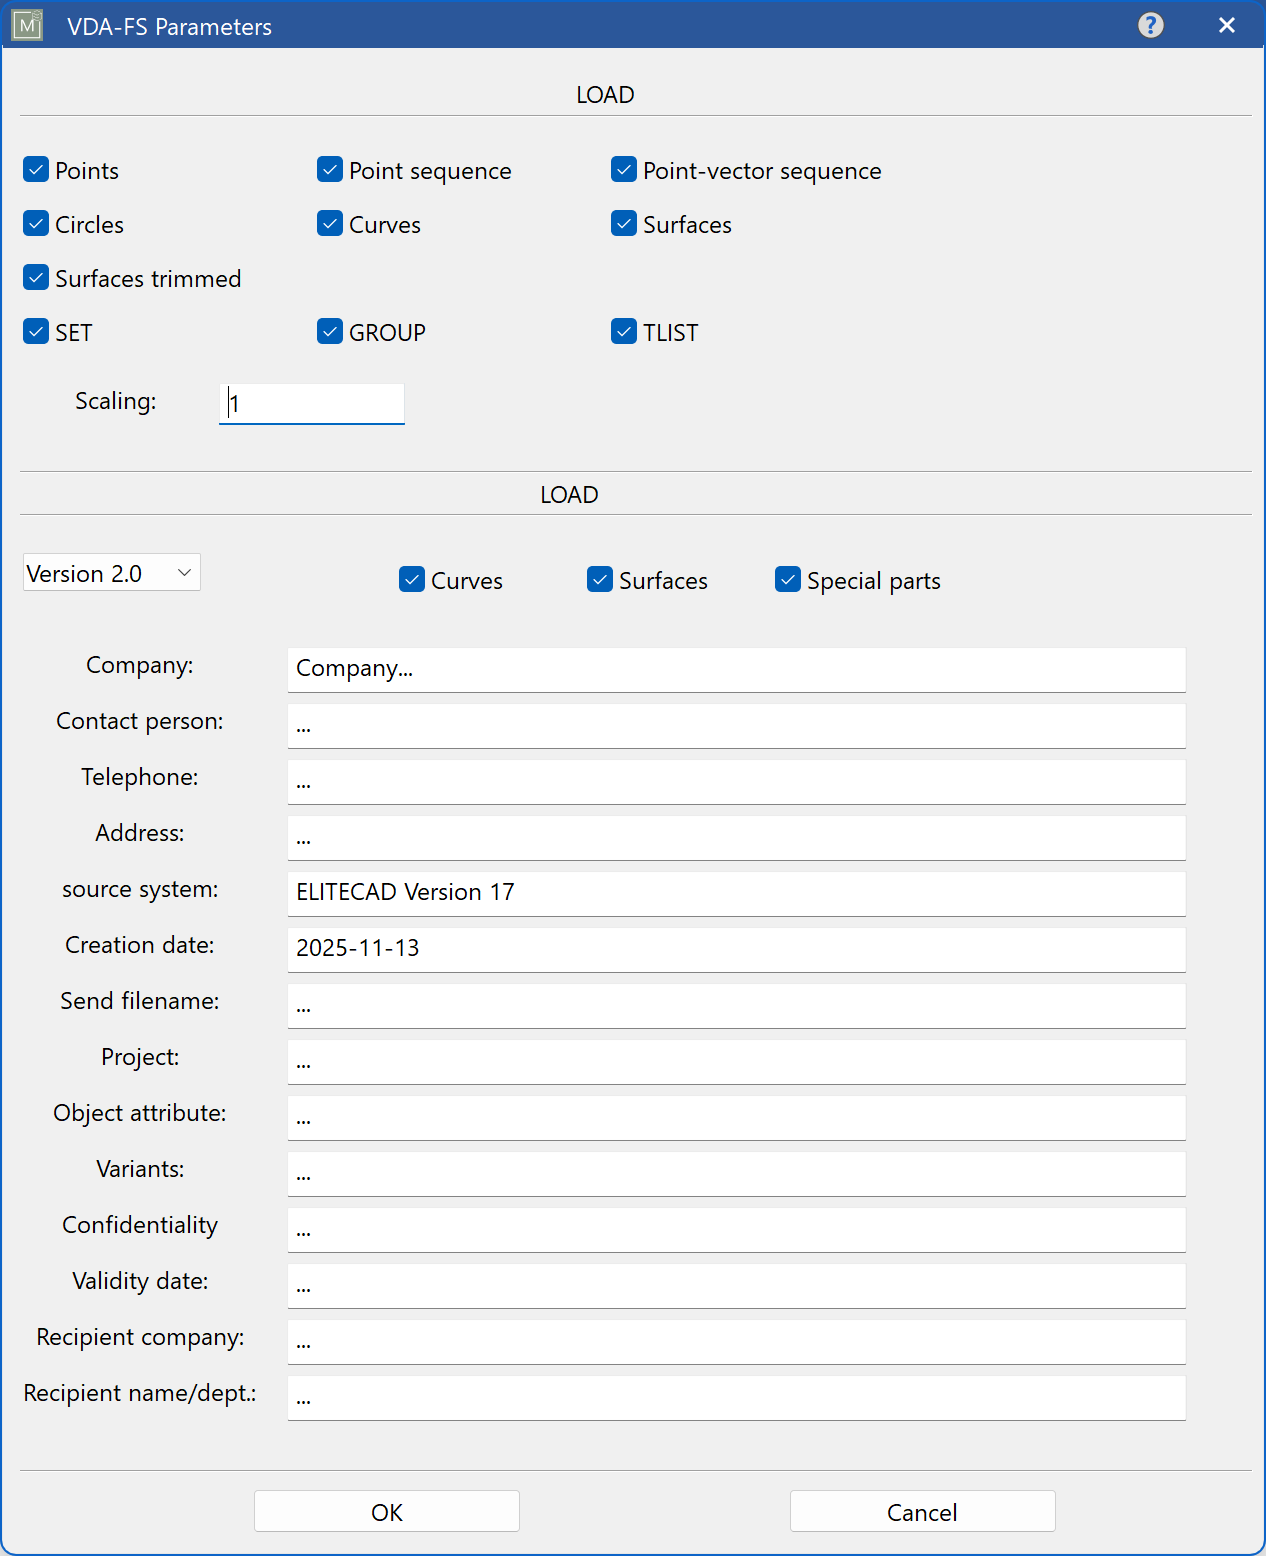
Task: Uncheck the TLIST checkbox
Action: [x=623, y=331]
